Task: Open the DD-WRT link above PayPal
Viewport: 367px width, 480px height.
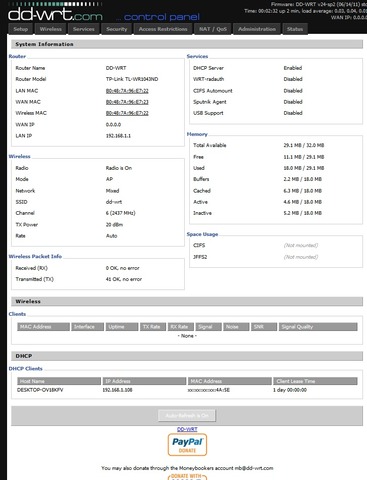Action: tap(187, 429)
